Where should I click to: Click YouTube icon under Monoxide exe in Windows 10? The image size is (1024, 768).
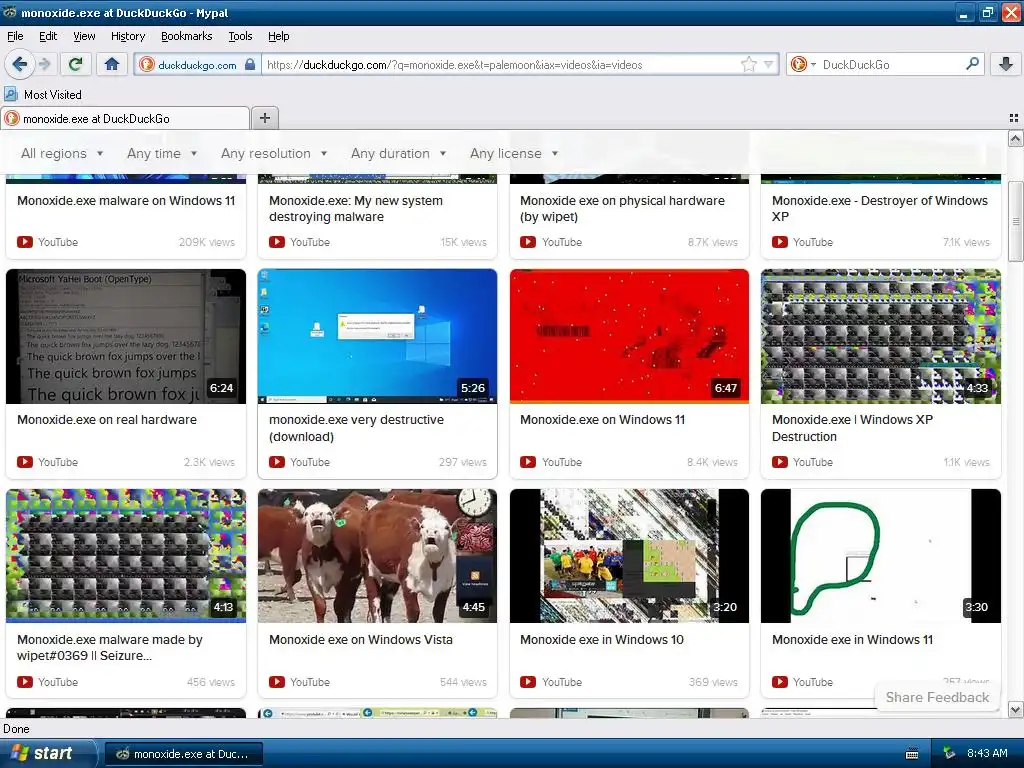click(x=528, y=682)
